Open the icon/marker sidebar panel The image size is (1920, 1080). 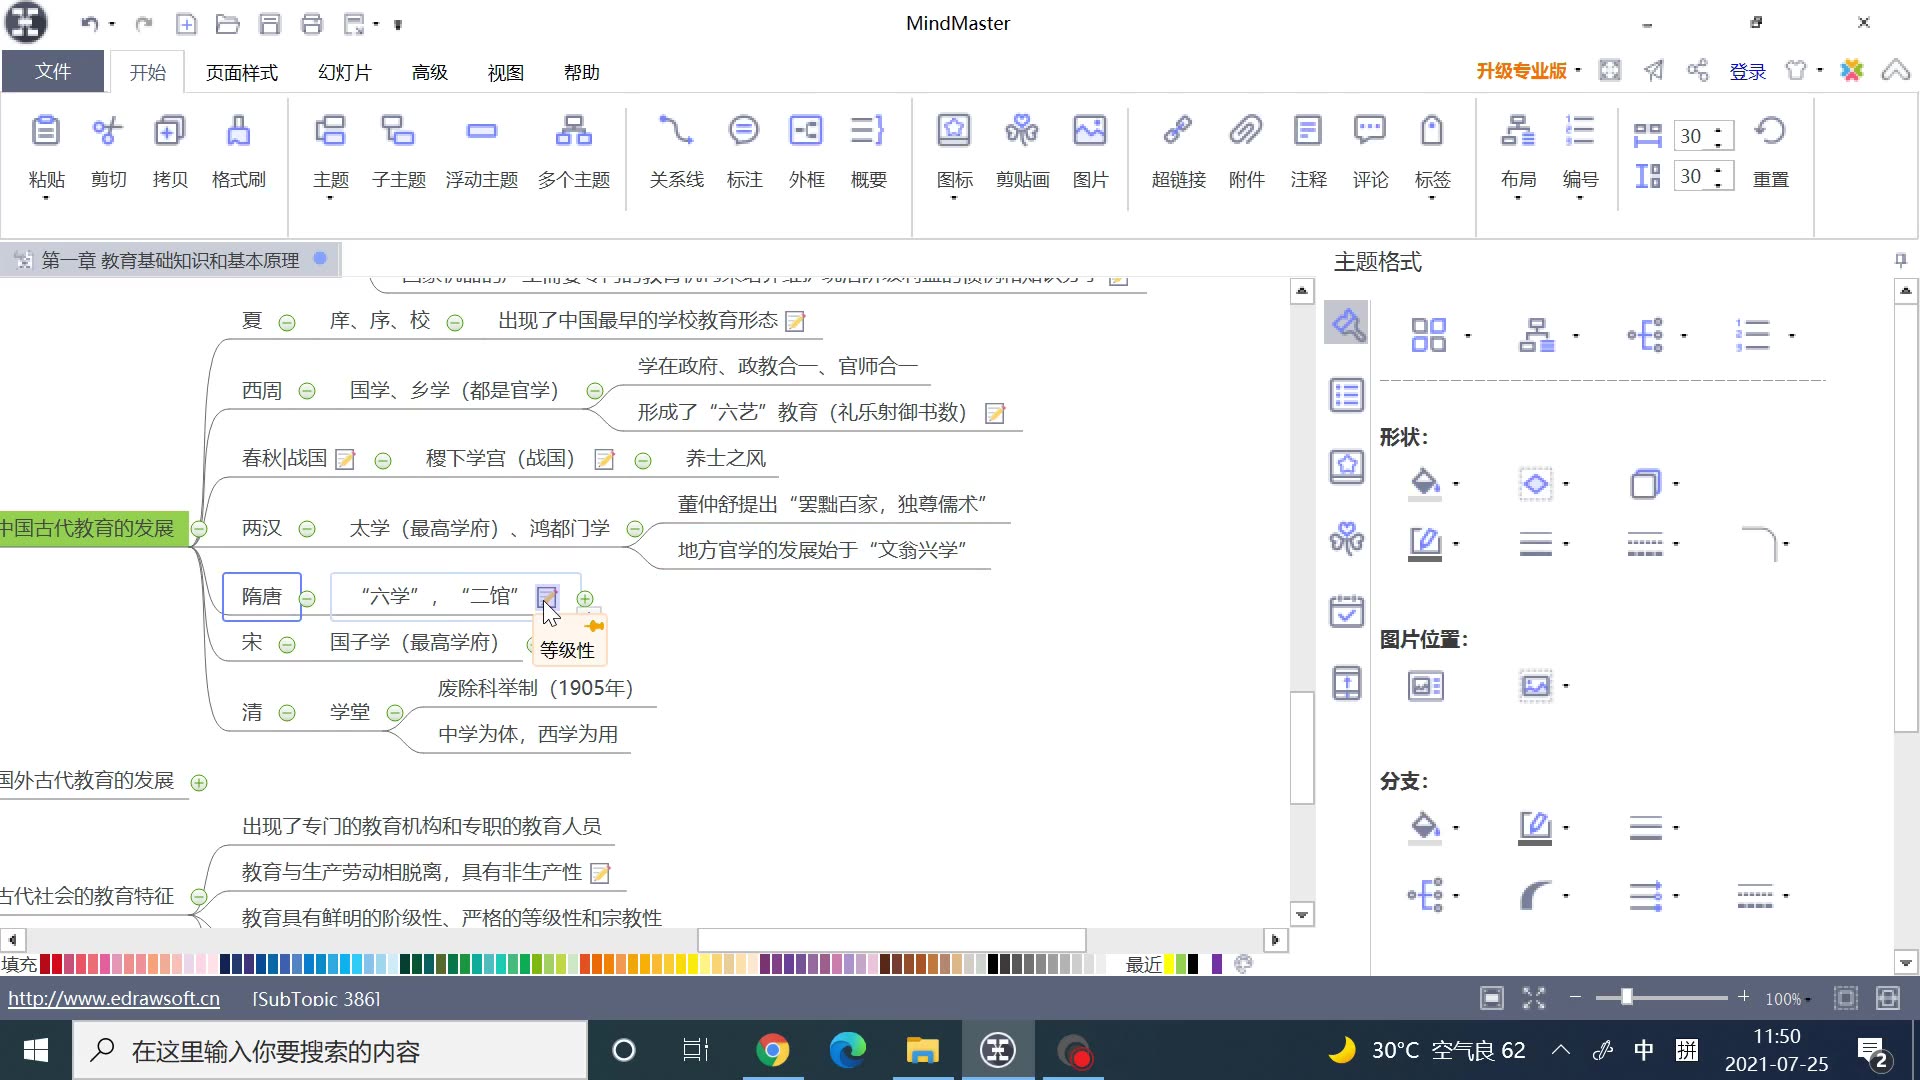(x=1347, y=467)
